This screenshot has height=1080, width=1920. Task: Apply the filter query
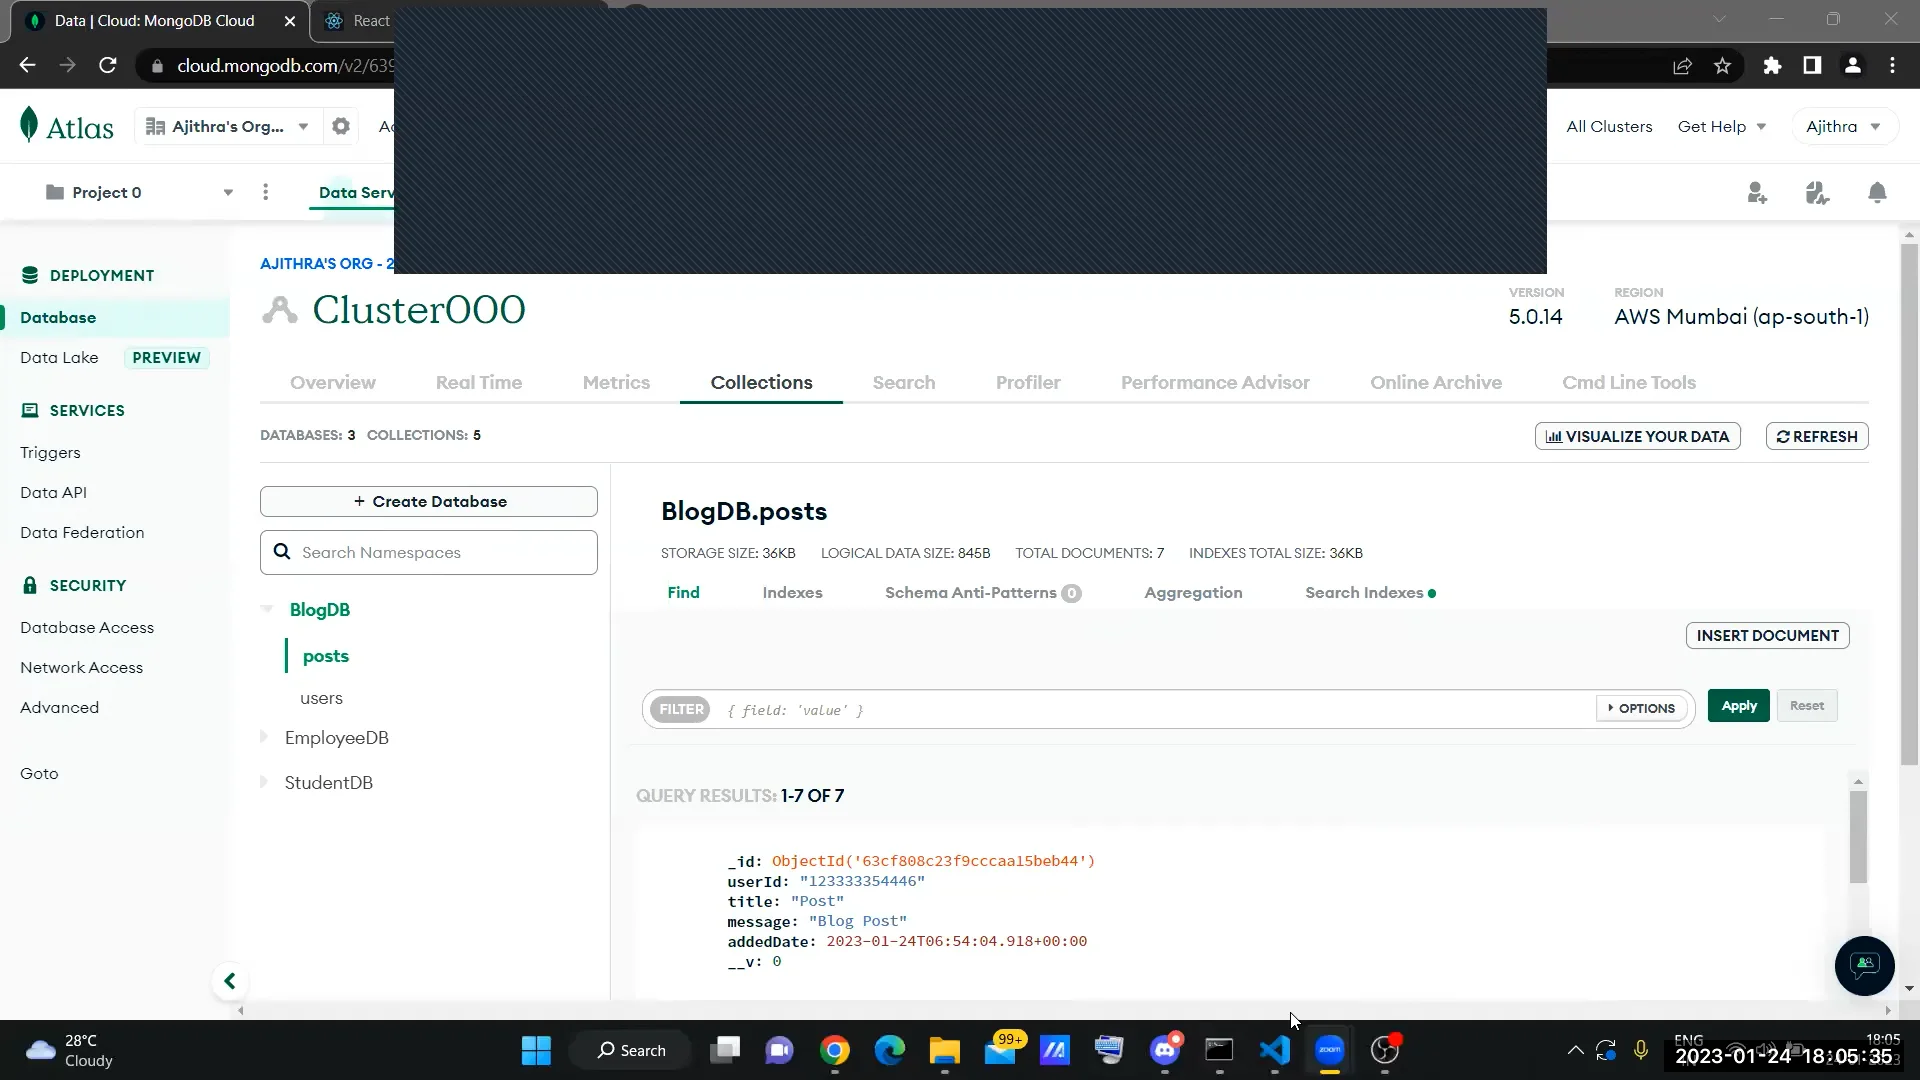[1738, 705]
